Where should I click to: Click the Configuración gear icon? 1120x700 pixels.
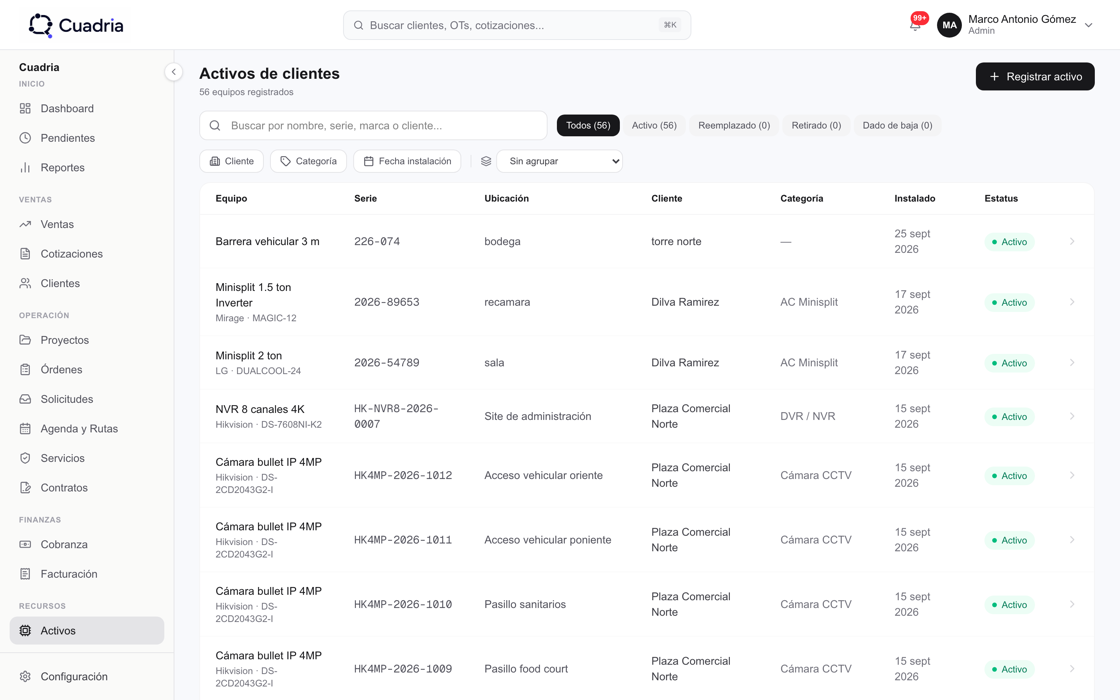[25, 676]
